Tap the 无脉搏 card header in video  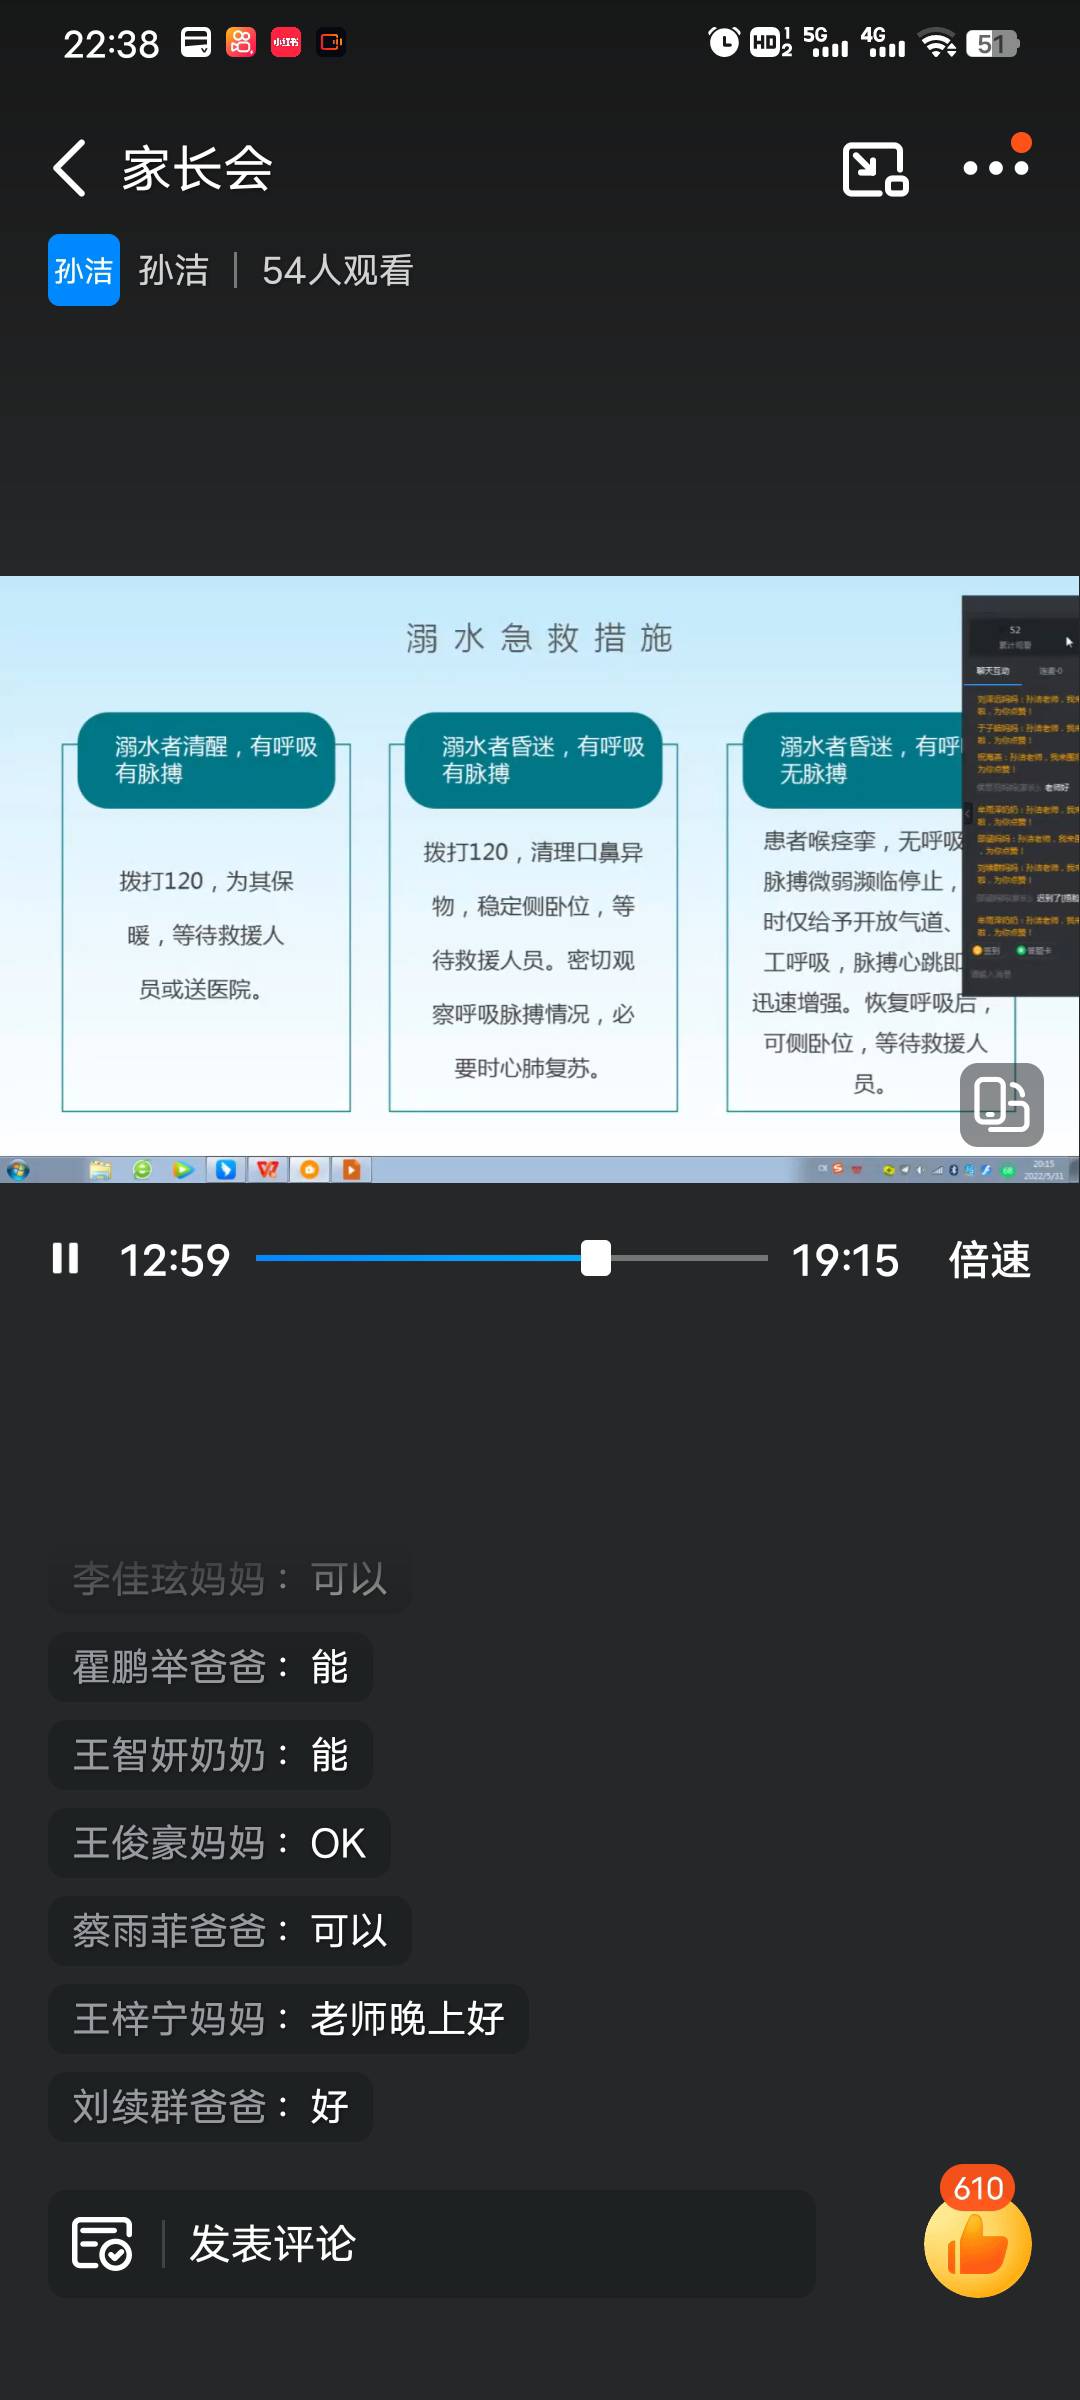point(853,760)
